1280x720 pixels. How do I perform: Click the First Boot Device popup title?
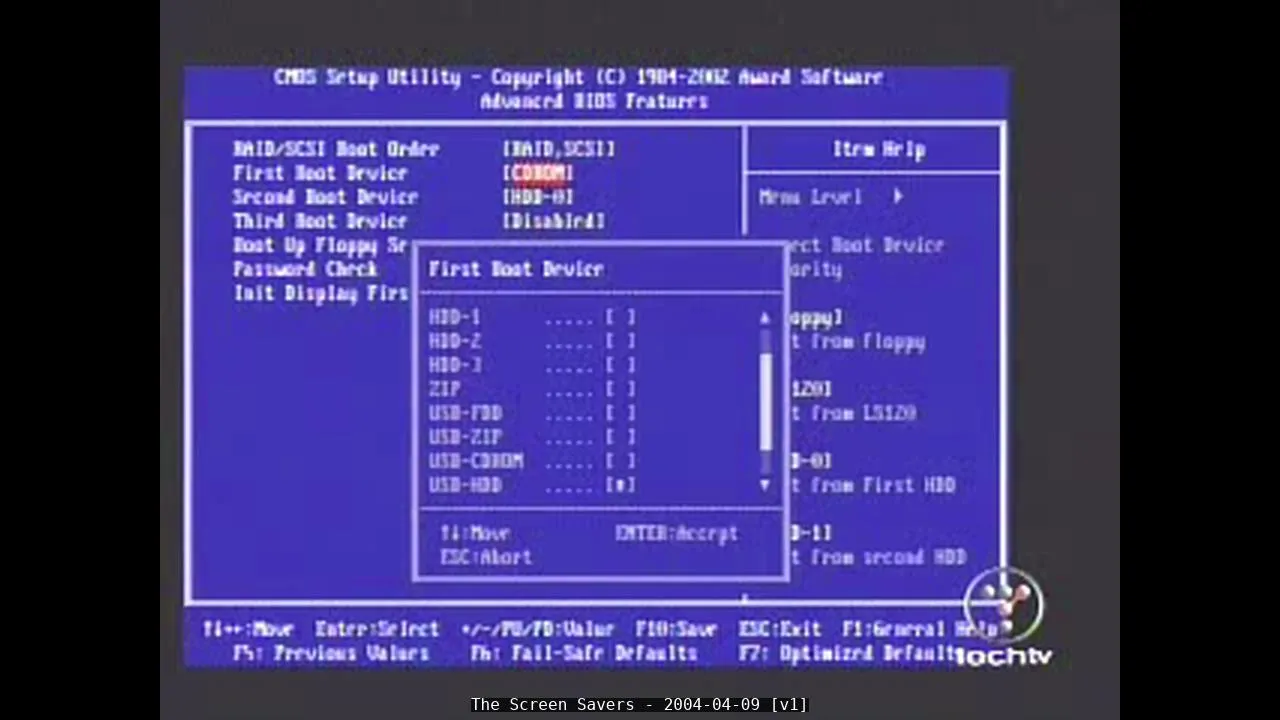click(516, 269)
